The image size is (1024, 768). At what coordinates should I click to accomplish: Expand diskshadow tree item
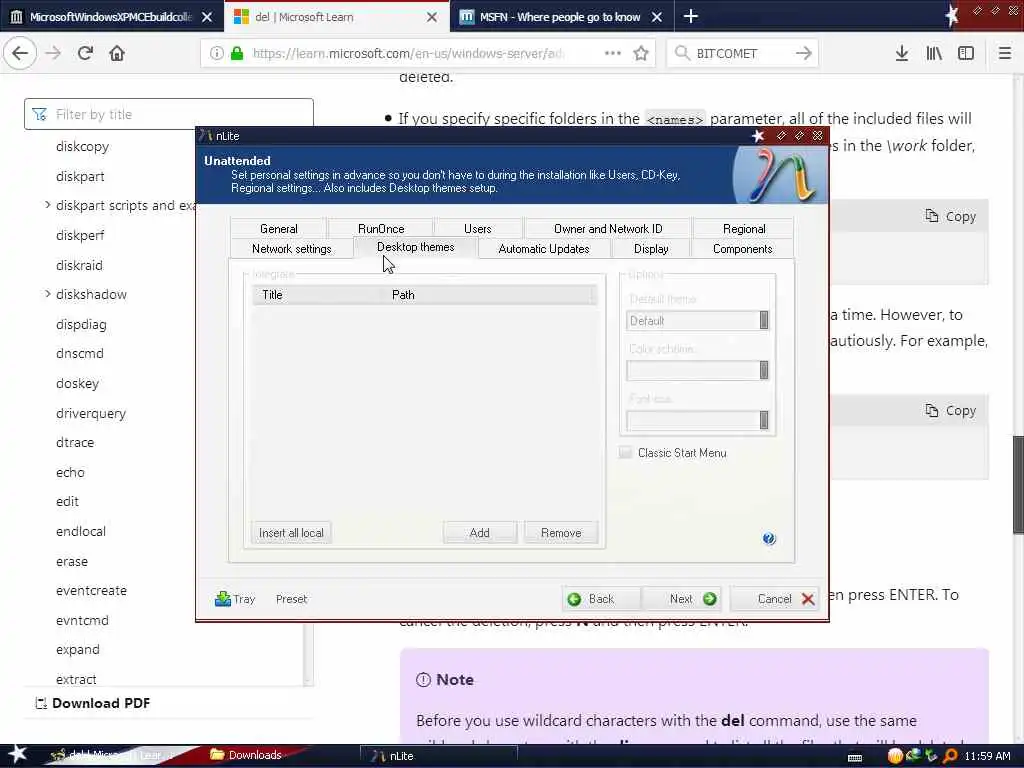pos(48,294)
